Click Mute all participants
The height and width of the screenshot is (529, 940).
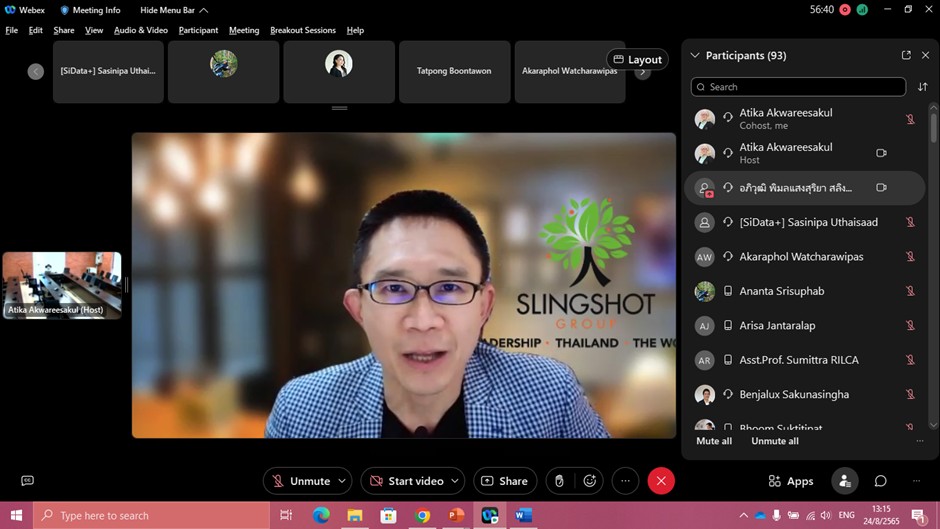coord(714,441)
